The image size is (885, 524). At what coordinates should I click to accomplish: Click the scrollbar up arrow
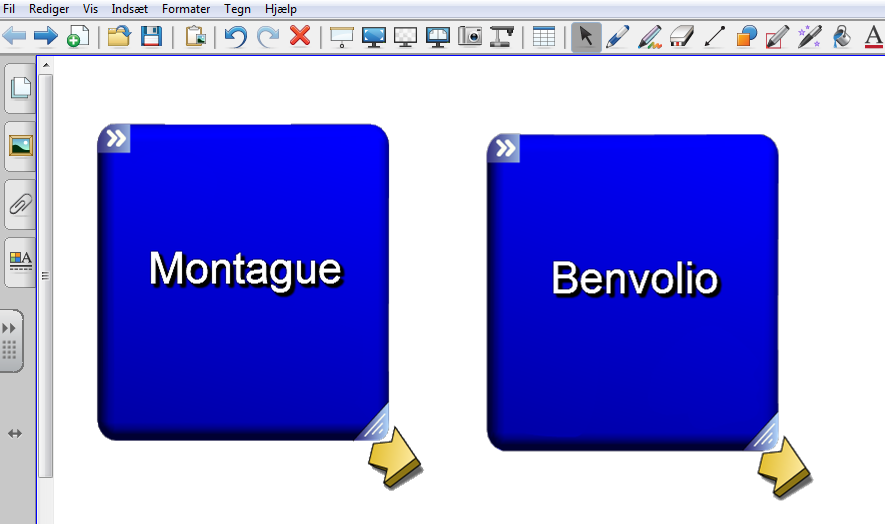coord(46,66)
